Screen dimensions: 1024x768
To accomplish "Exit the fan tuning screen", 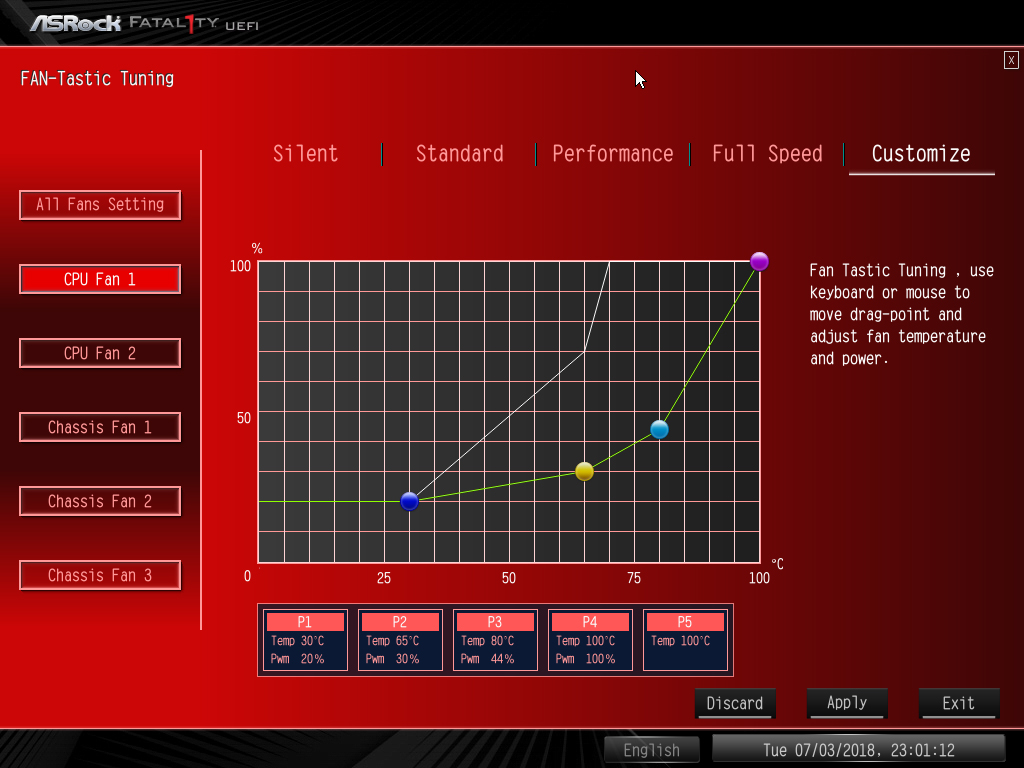I will 958,703.
